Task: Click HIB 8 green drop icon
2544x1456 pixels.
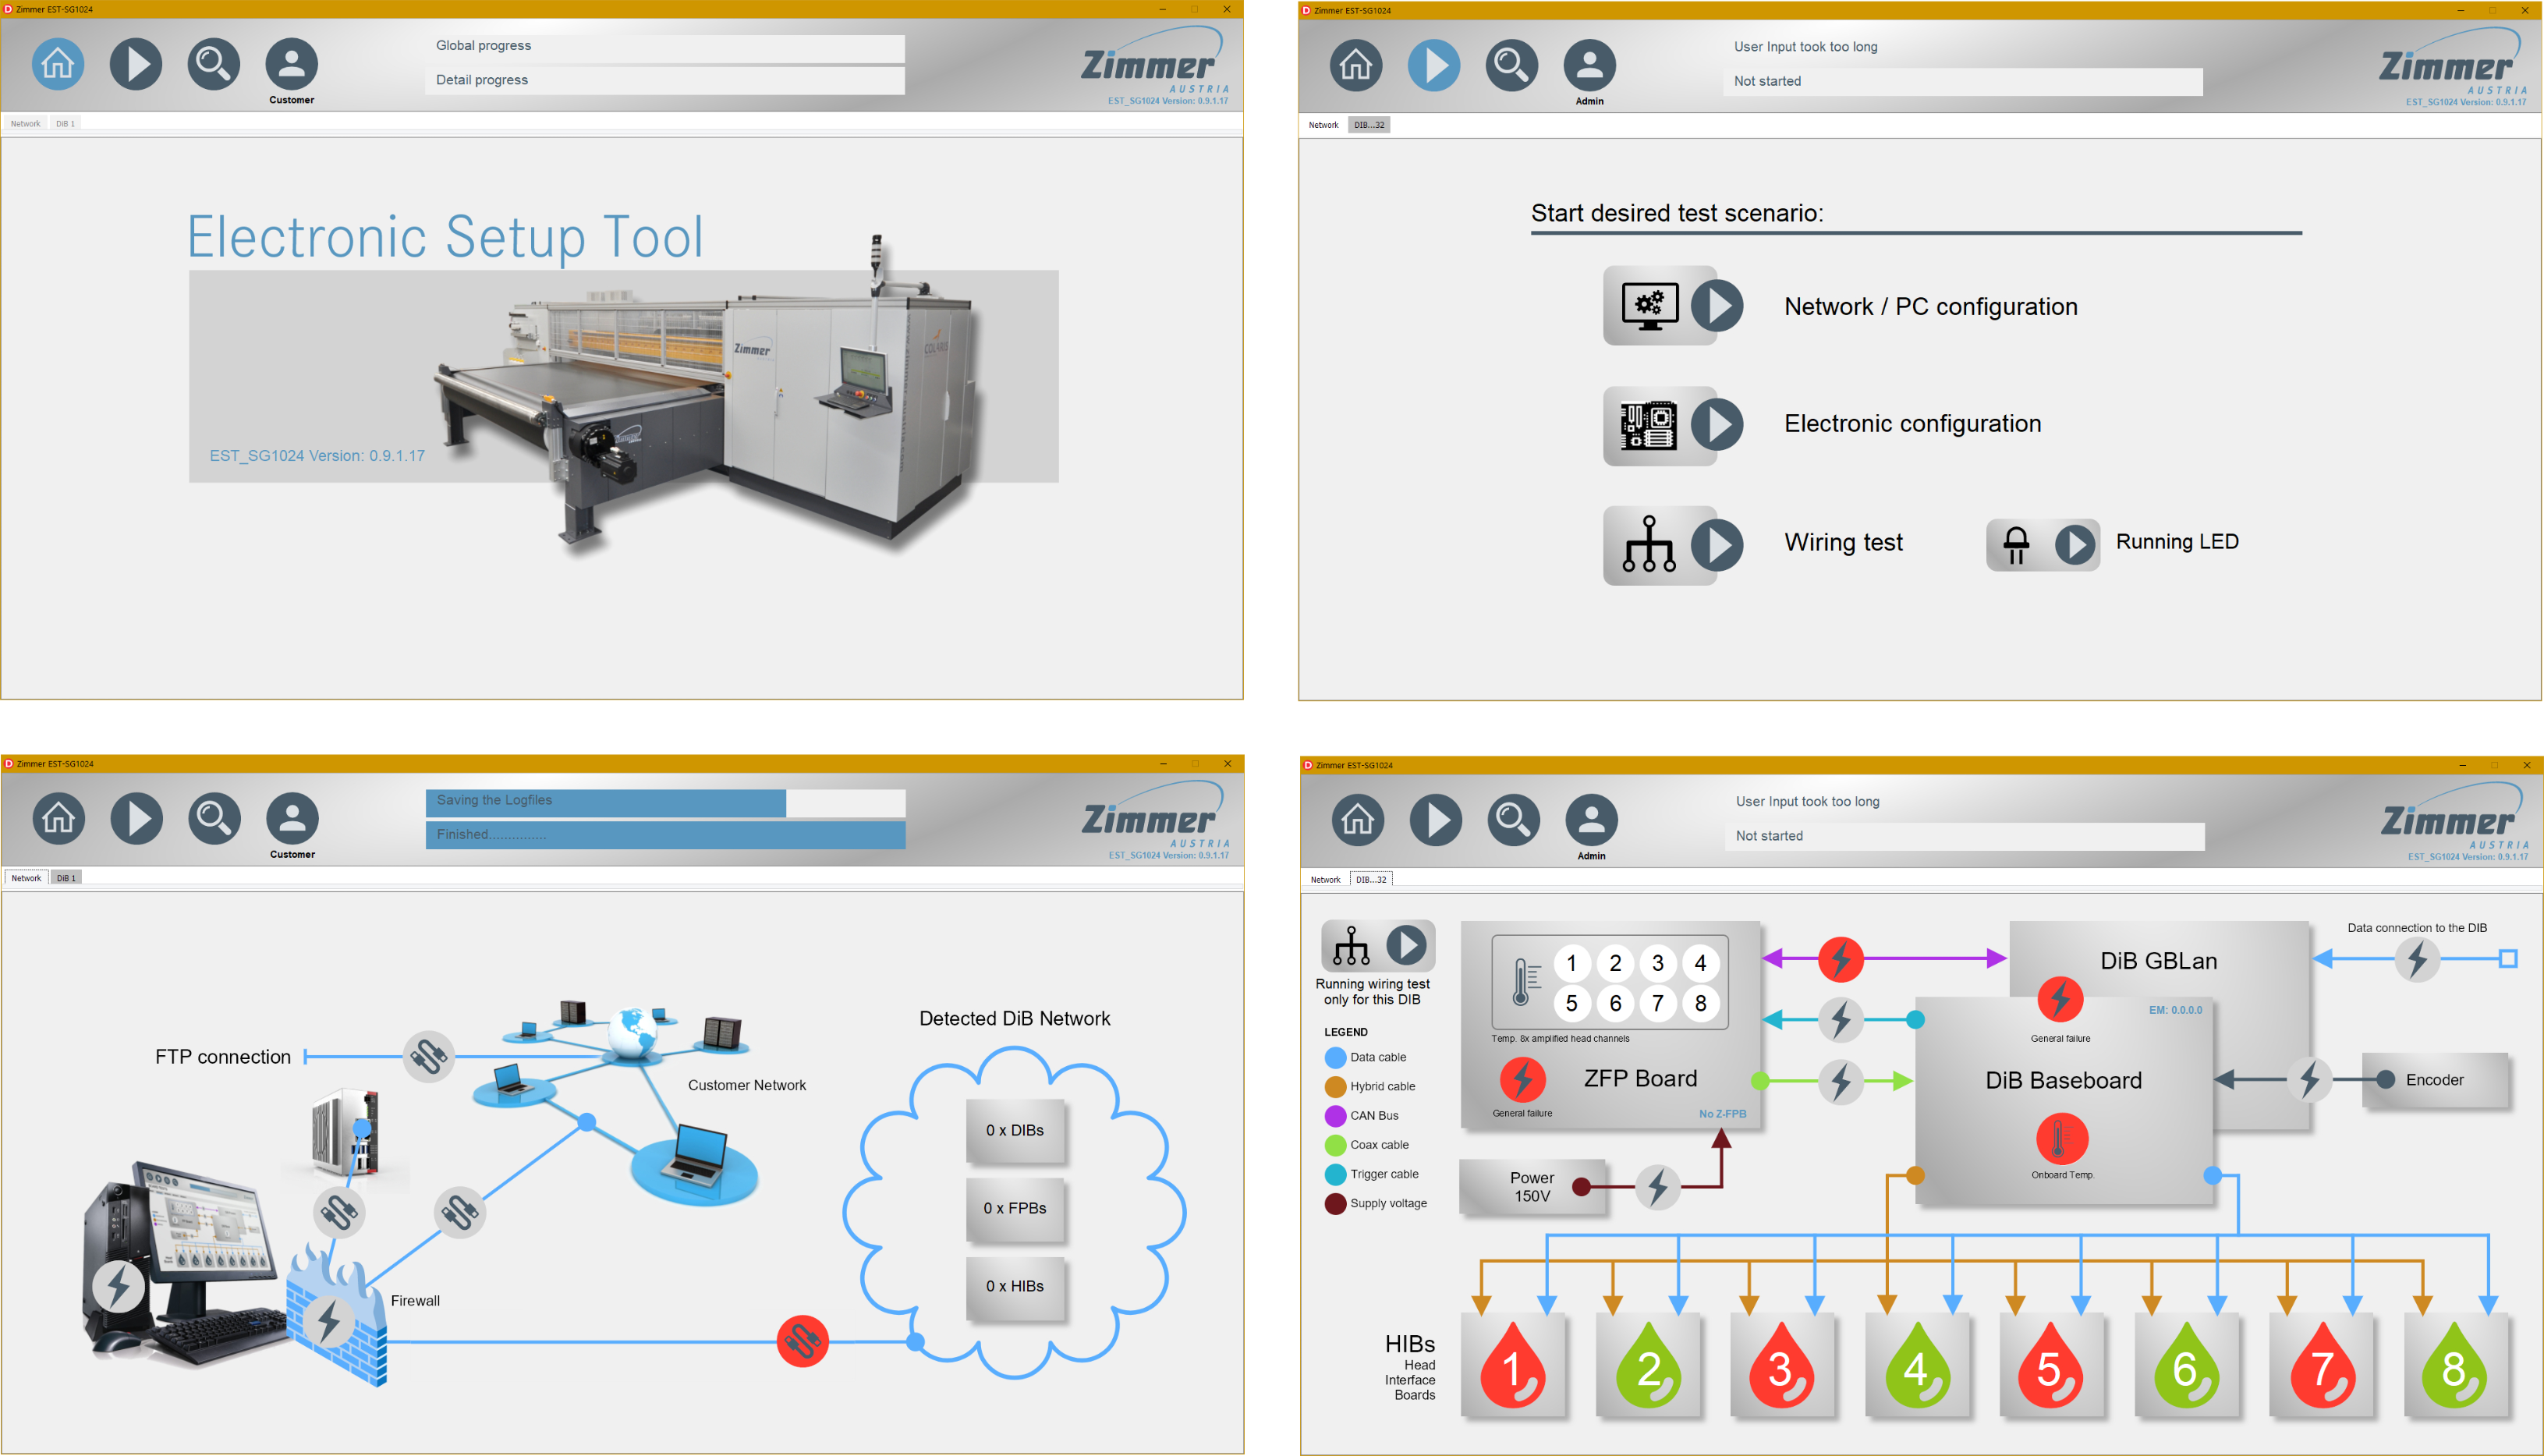Action: pyautogui.click(x=2456, y=1366)
